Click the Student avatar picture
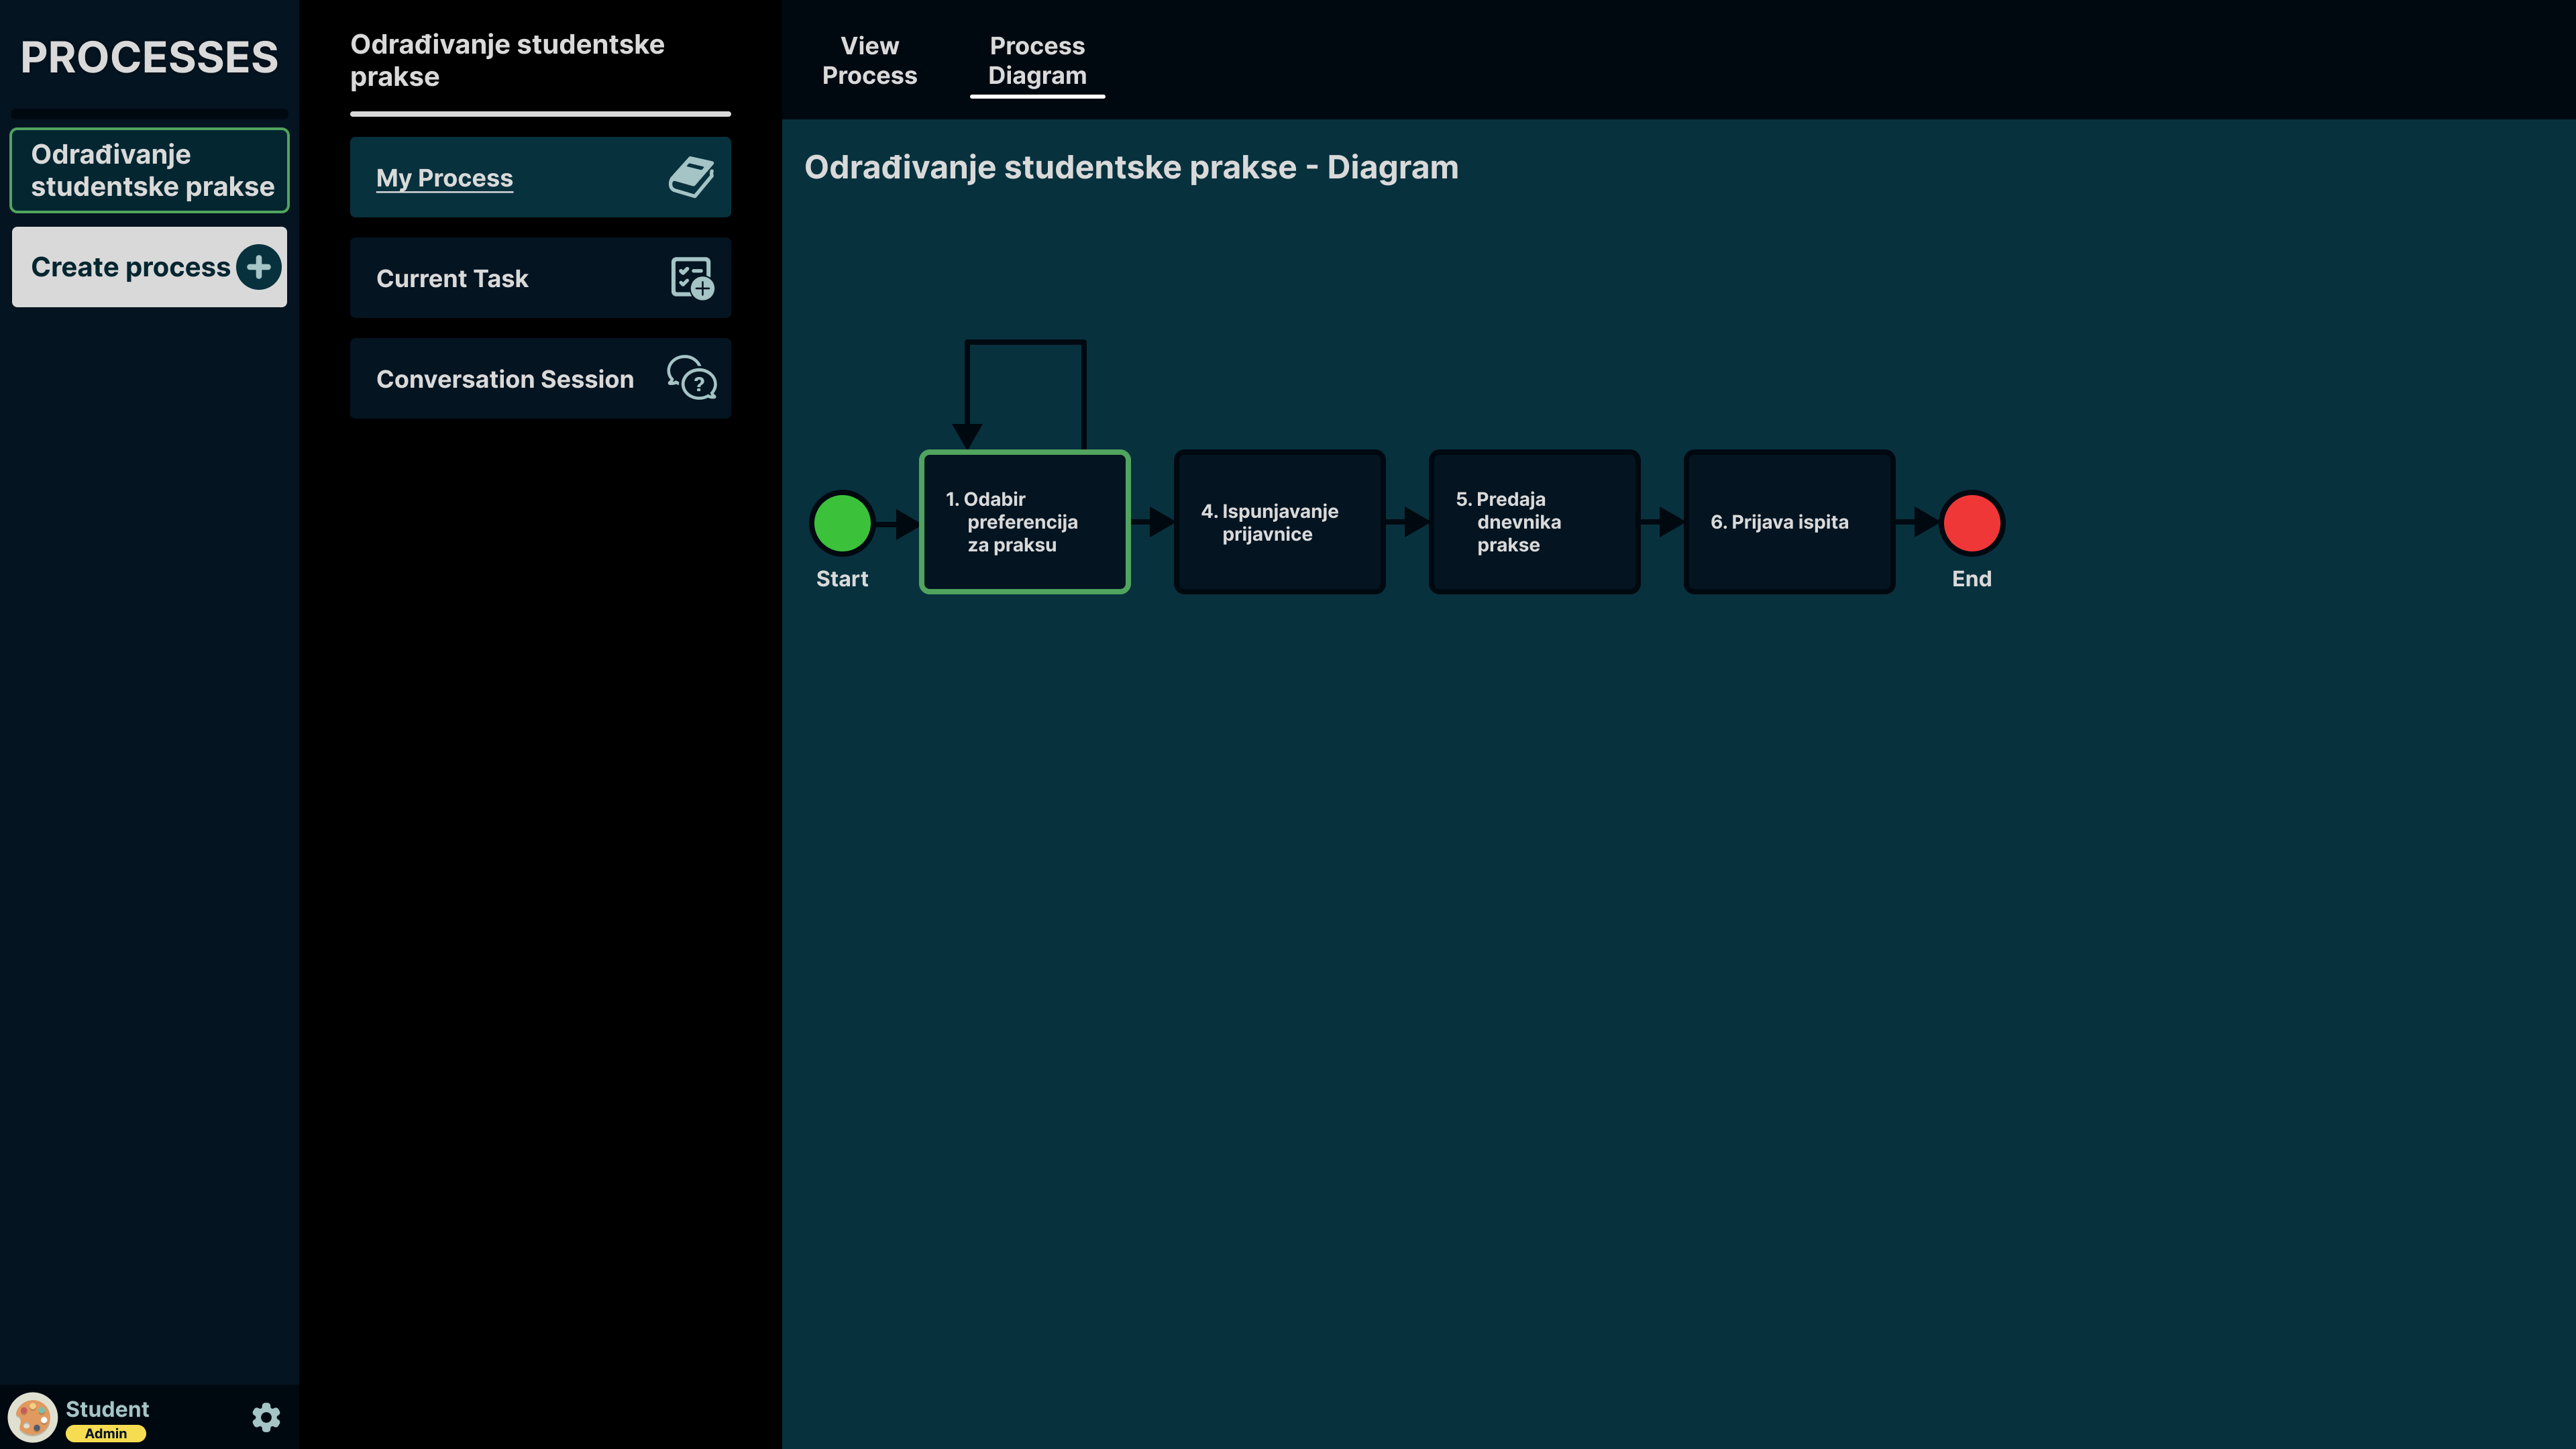 coord(32,1416)
